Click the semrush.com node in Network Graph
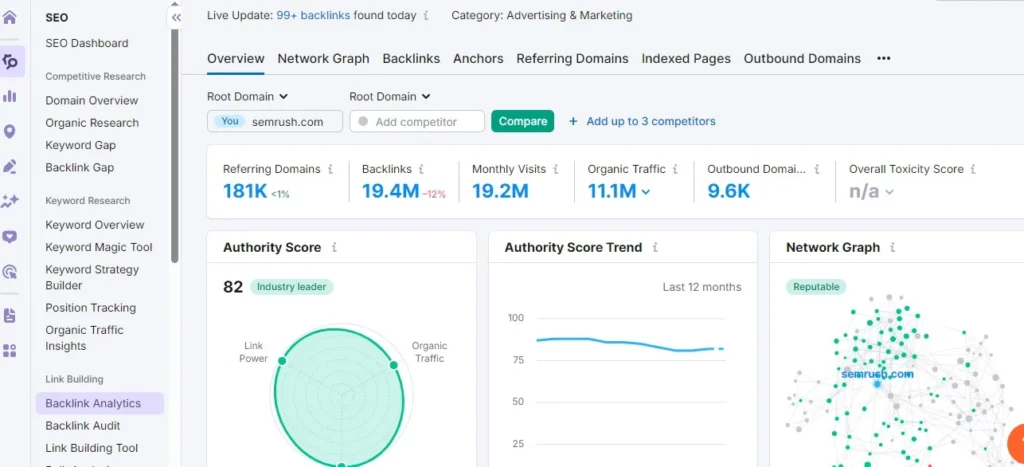 coord(877,383)
